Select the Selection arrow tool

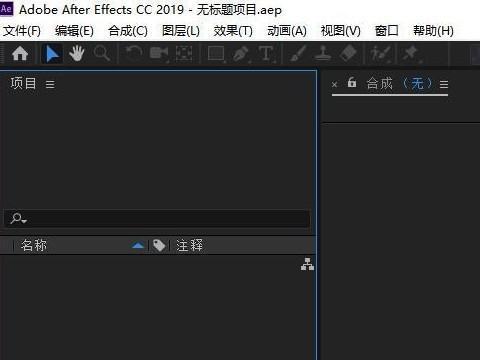pyautogui.click(x=52, y=54)
